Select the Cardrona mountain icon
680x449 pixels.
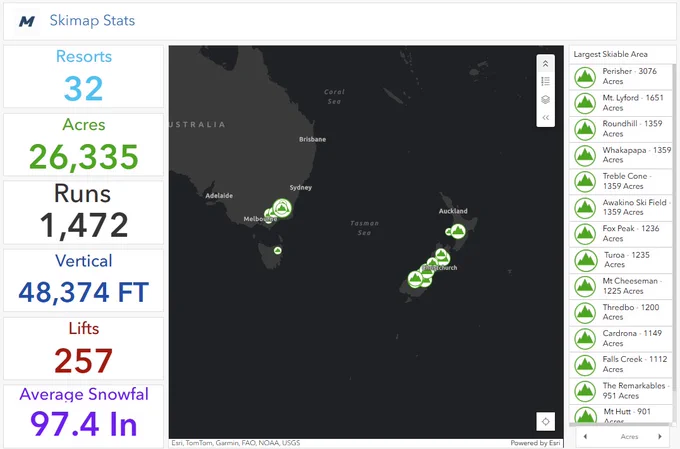pos(585,339)
